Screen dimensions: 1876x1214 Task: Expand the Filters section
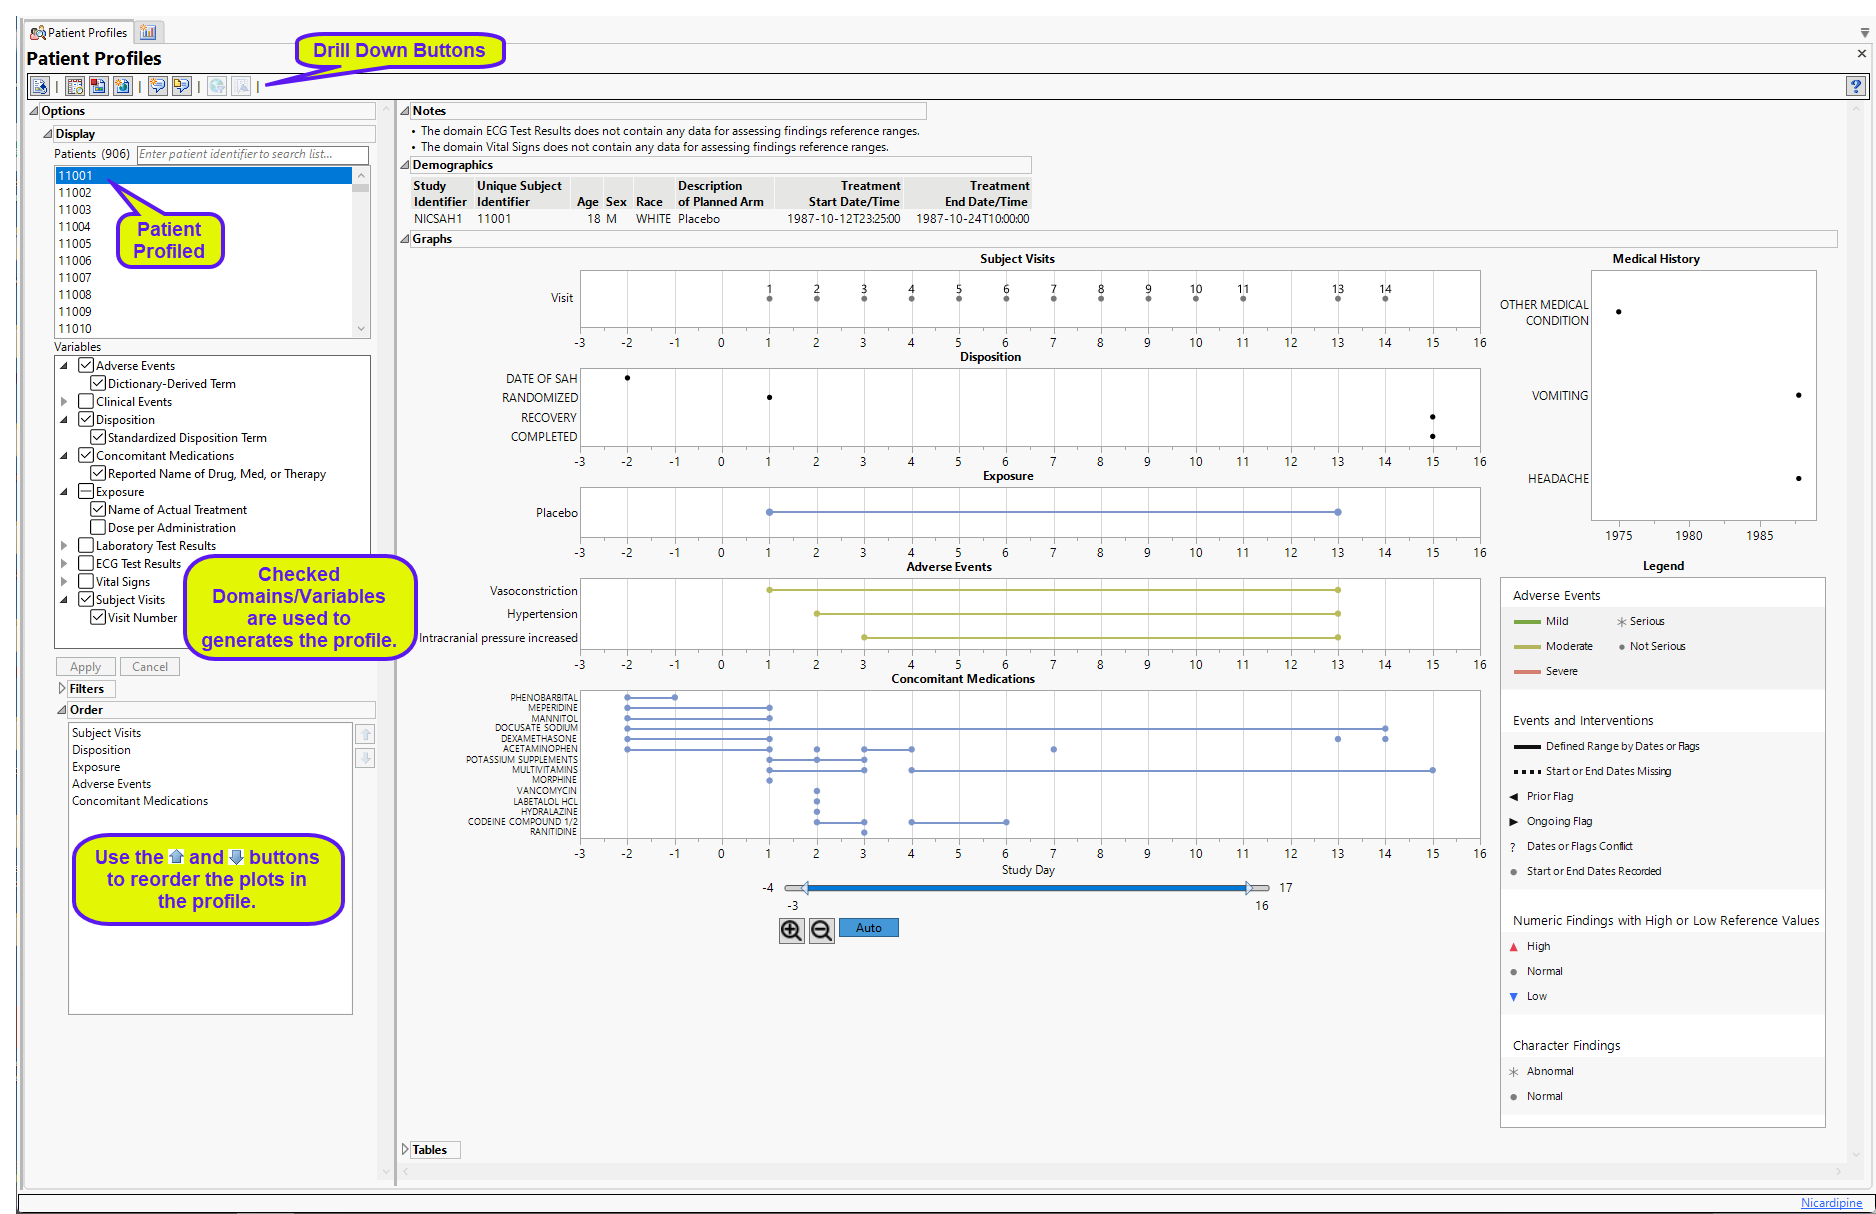pos(62,689)
